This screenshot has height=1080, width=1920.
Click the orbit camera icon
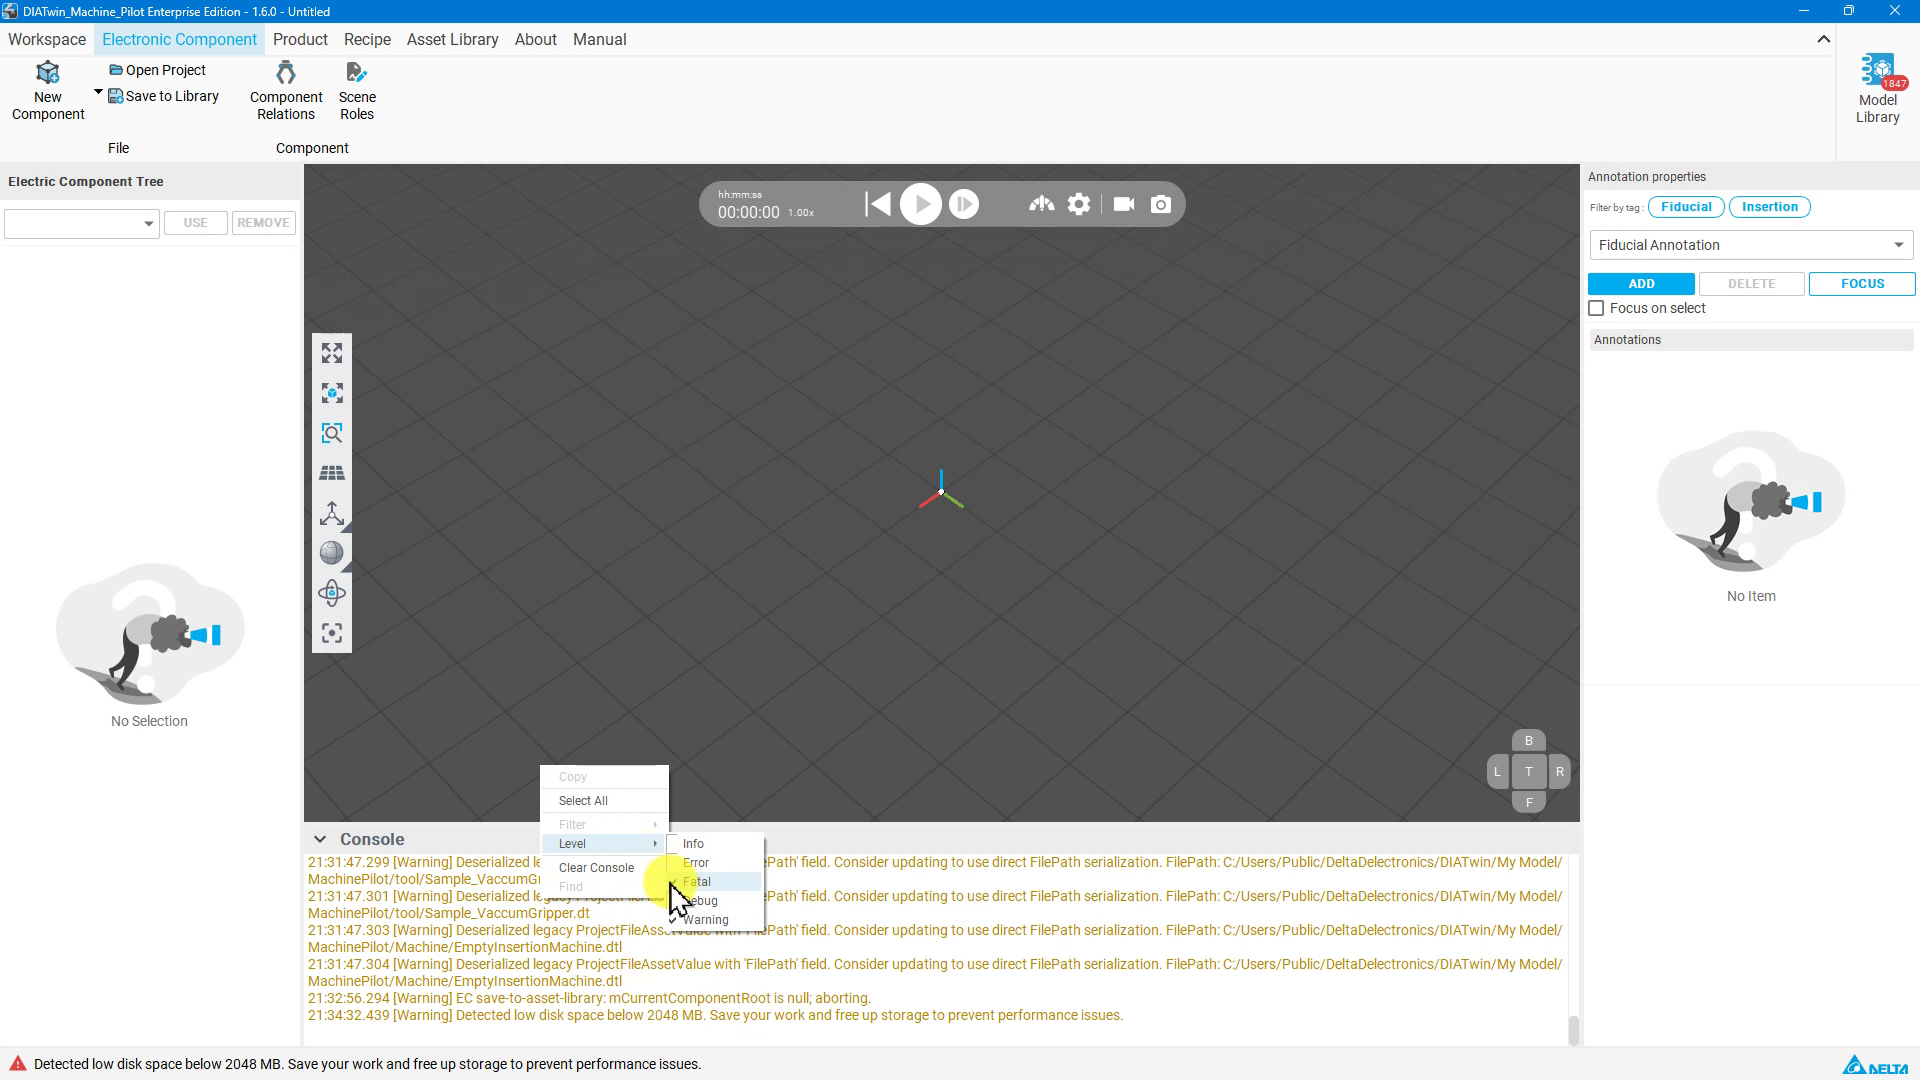tap(332, 593)
